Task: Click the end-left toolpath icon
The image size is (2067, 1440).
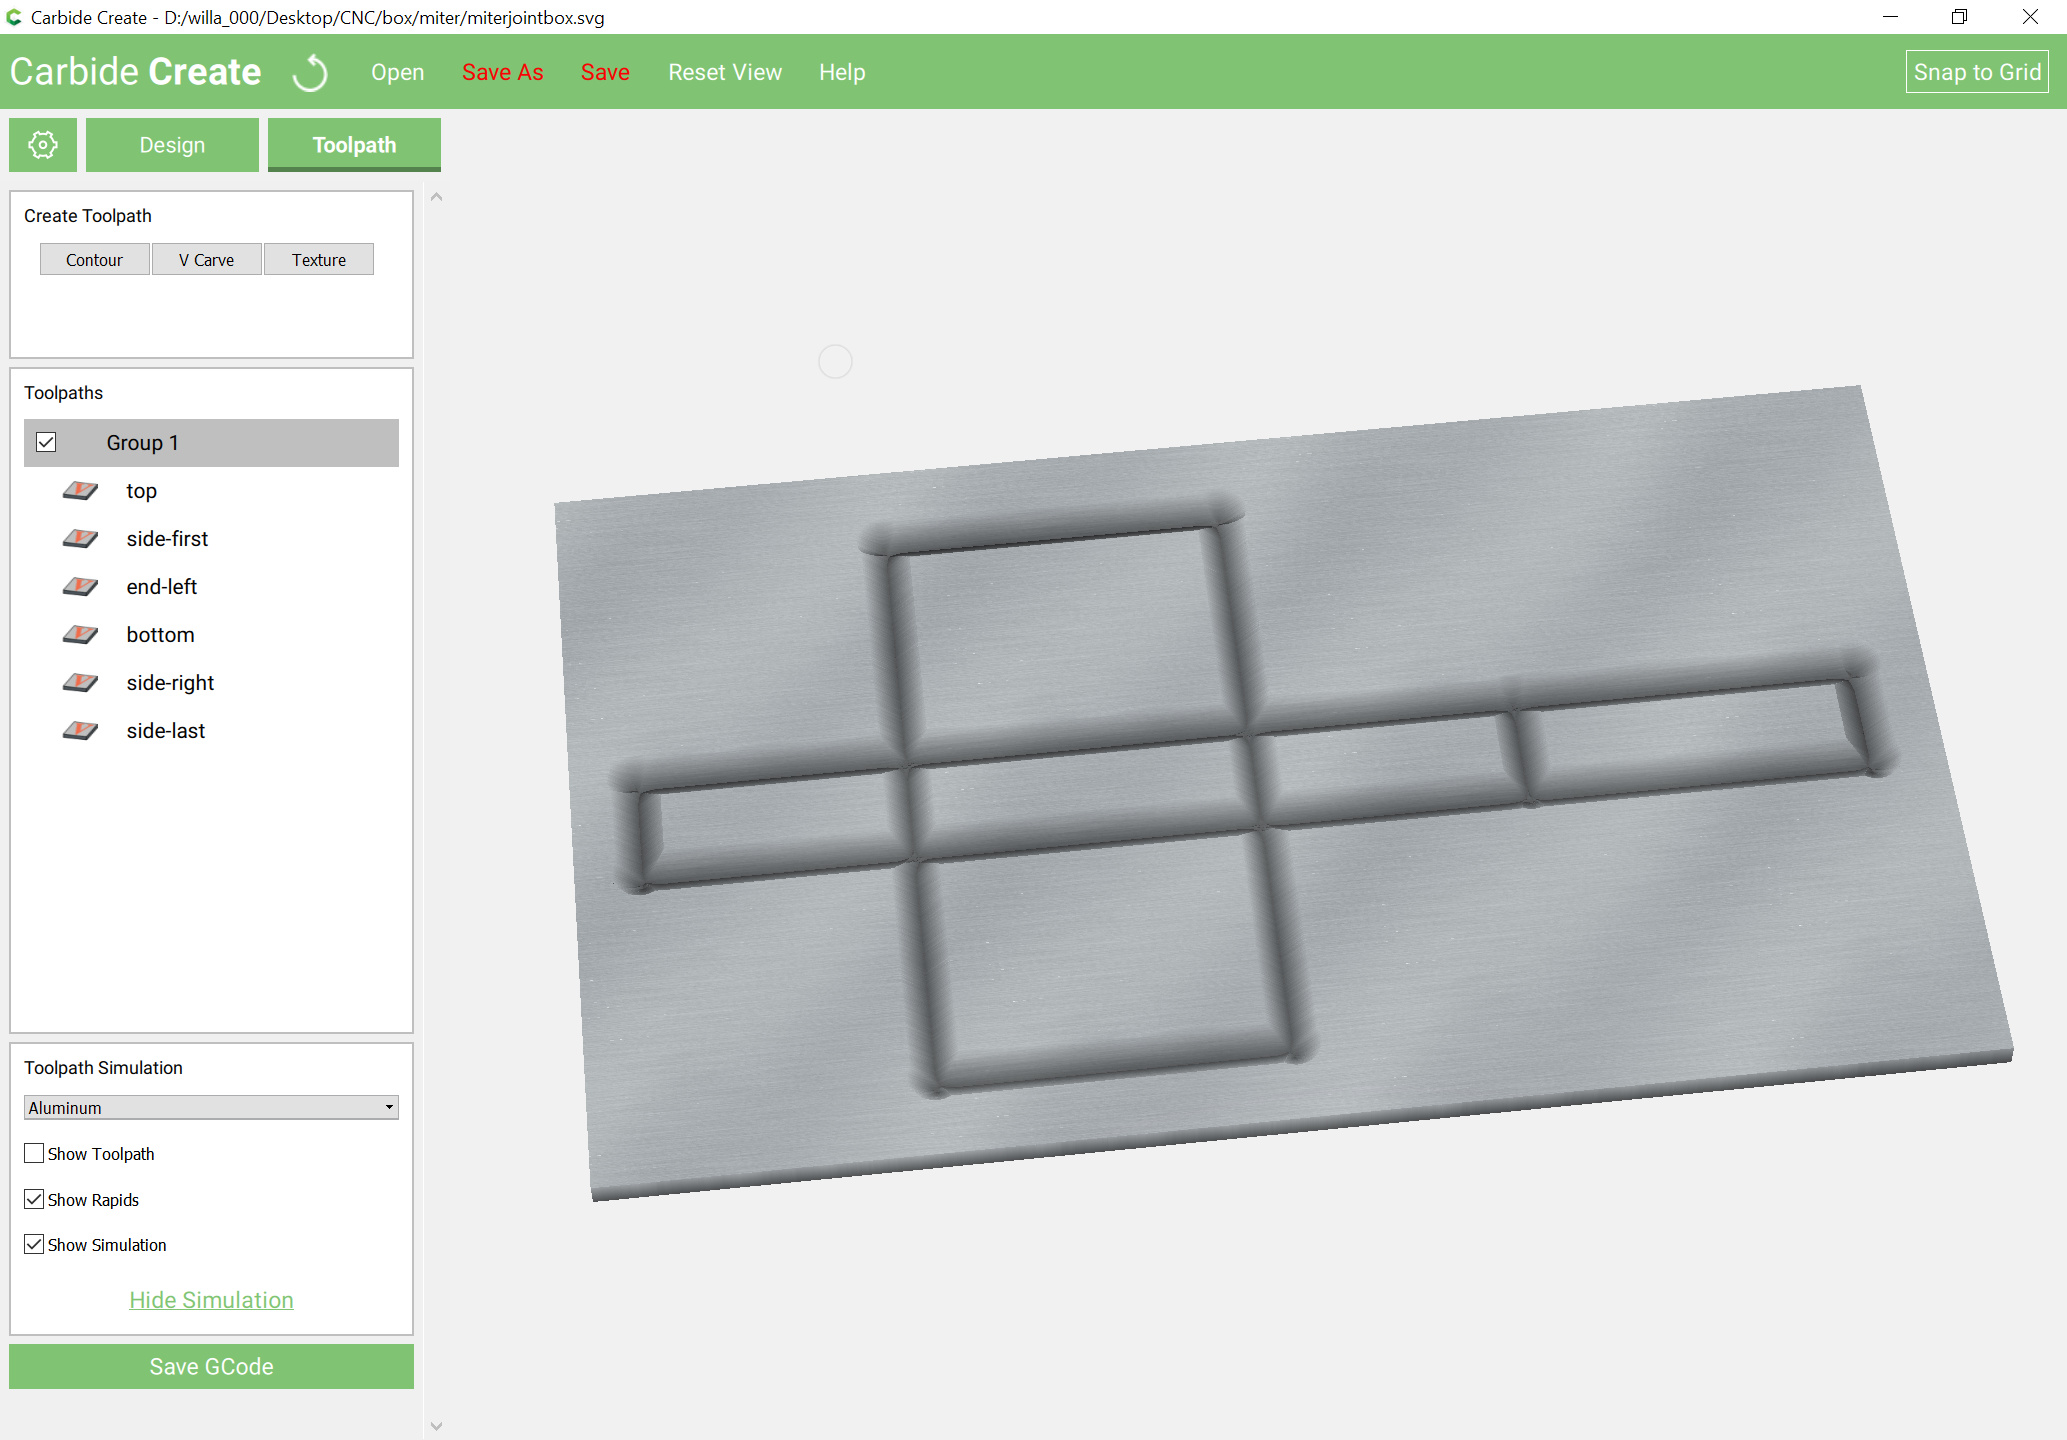Action: tap(80, 586)
